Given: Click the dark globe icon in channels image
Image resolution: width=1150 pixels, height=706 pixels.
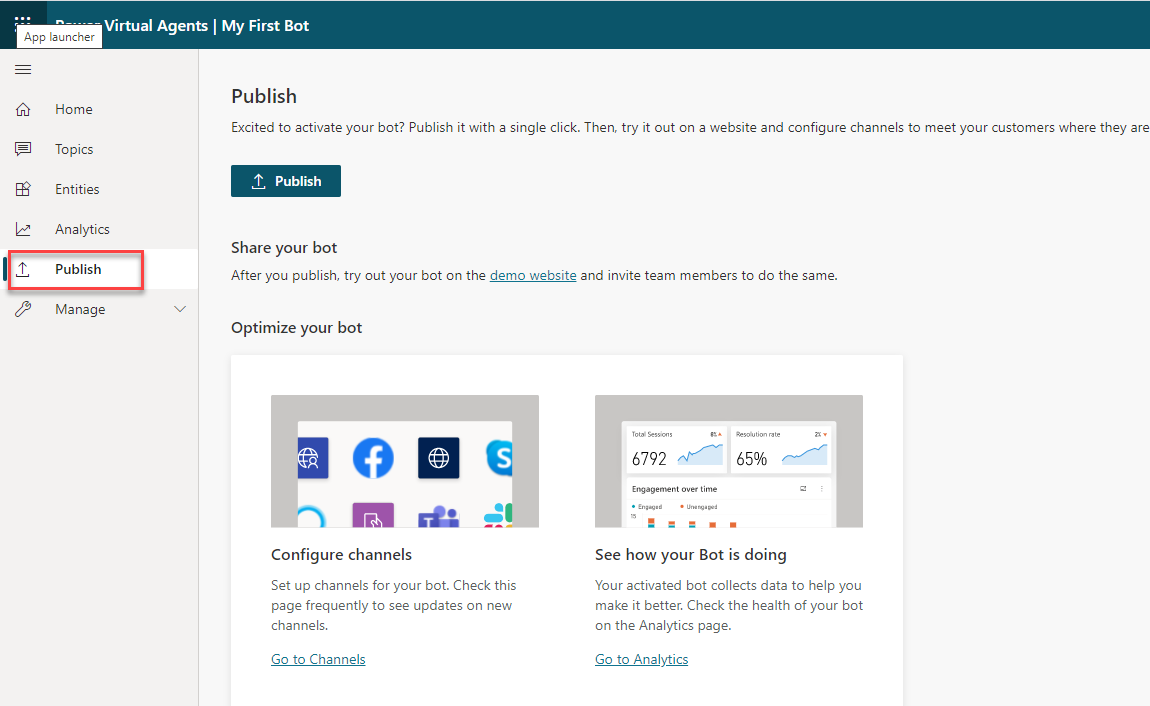Looking at the screenshot, I should click(439, 457).
